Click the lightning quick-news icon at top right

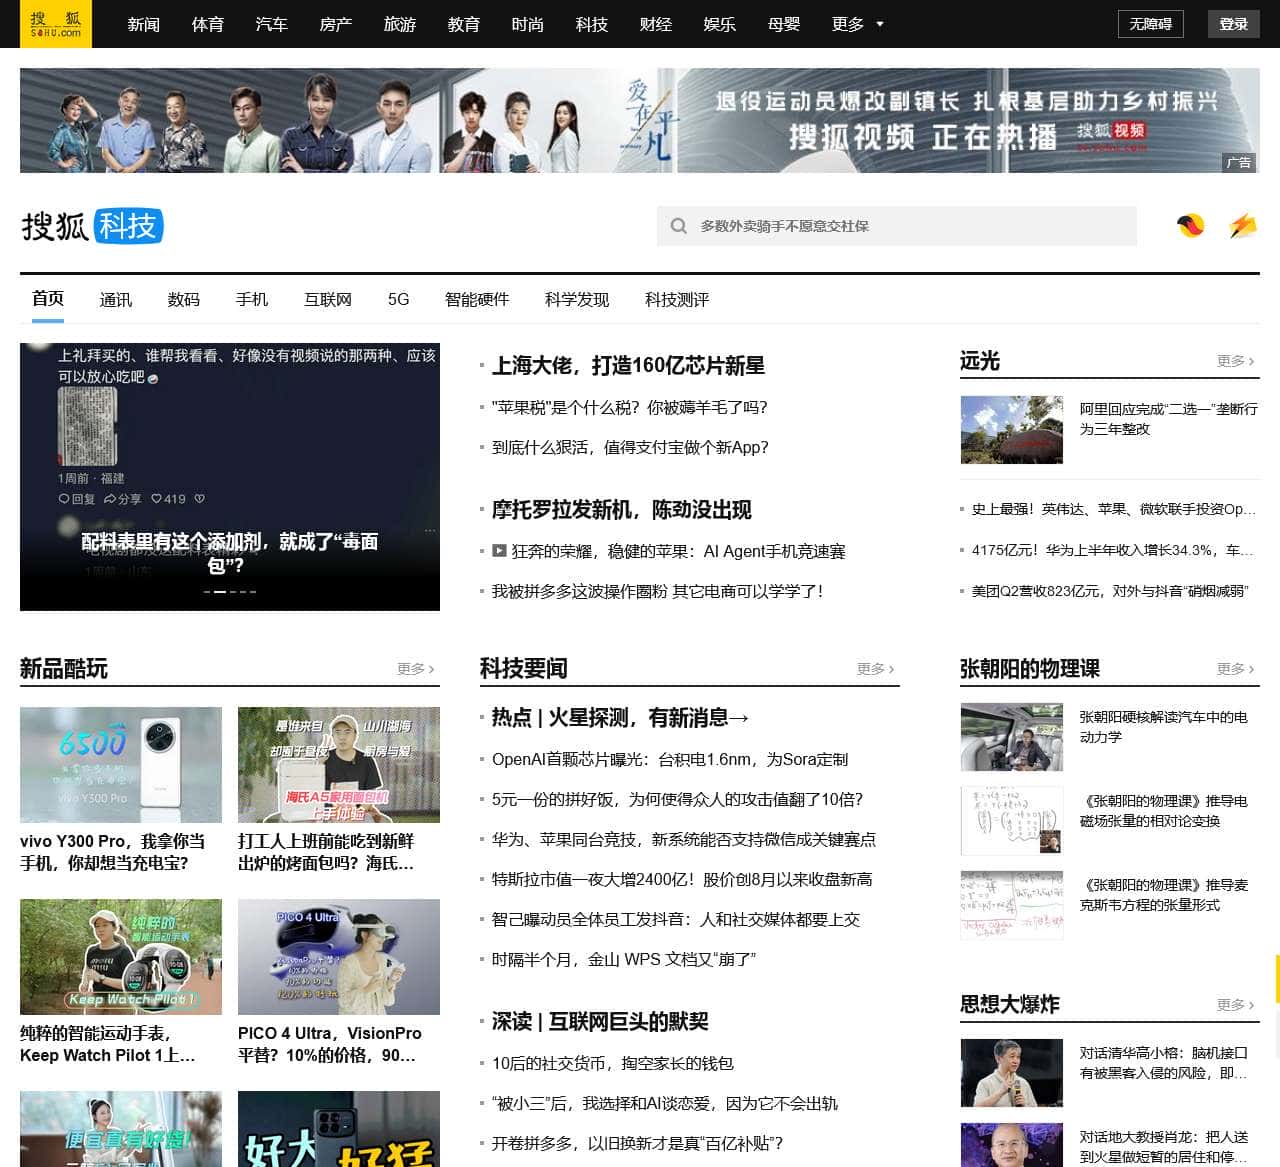(x=1242, y=226)
